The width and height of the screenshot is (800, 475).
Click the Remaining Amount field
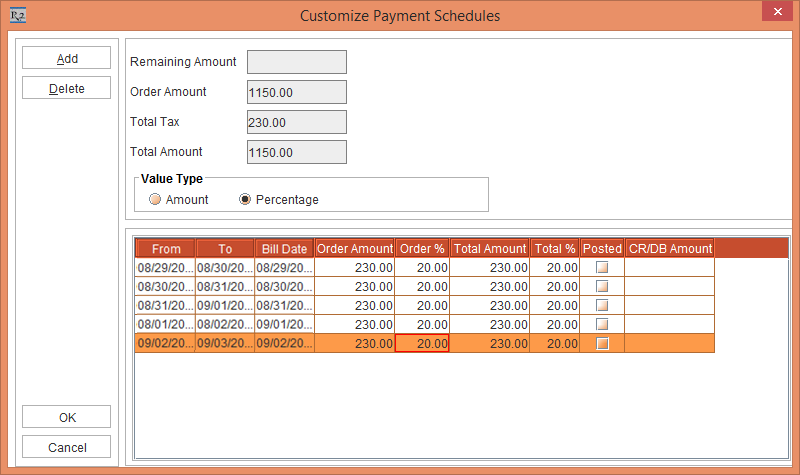(x=296, y=62)
